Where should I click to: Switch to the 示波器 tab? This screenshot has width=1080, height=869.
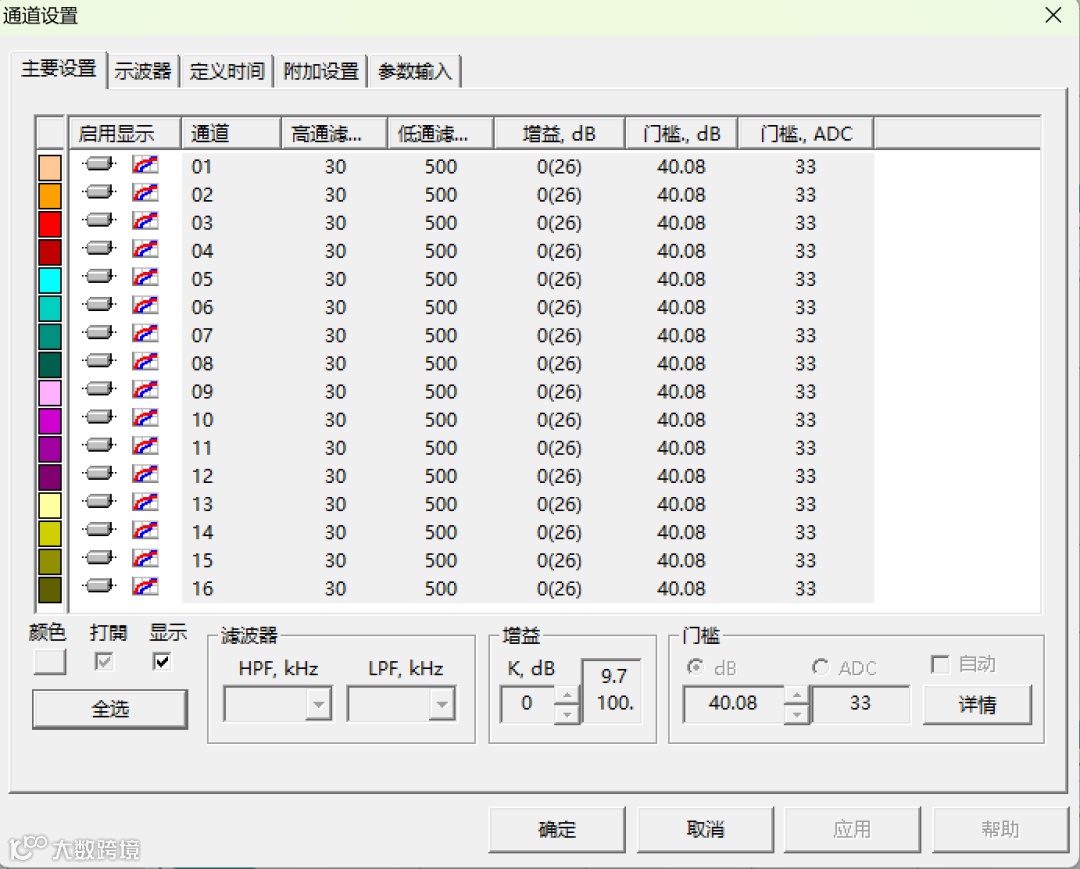click(x=143, y=71)
